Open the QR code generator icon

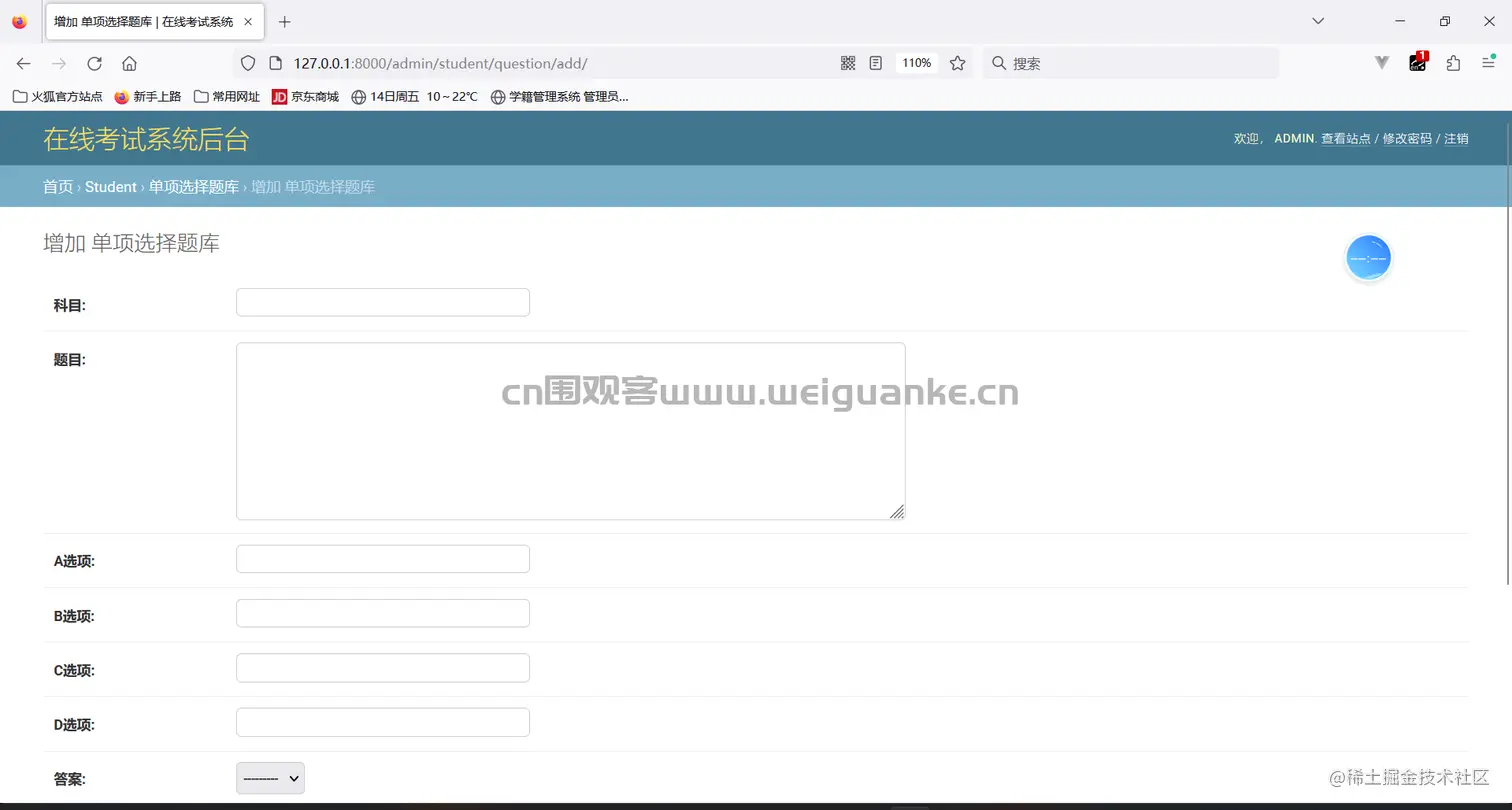coord(848,63)
